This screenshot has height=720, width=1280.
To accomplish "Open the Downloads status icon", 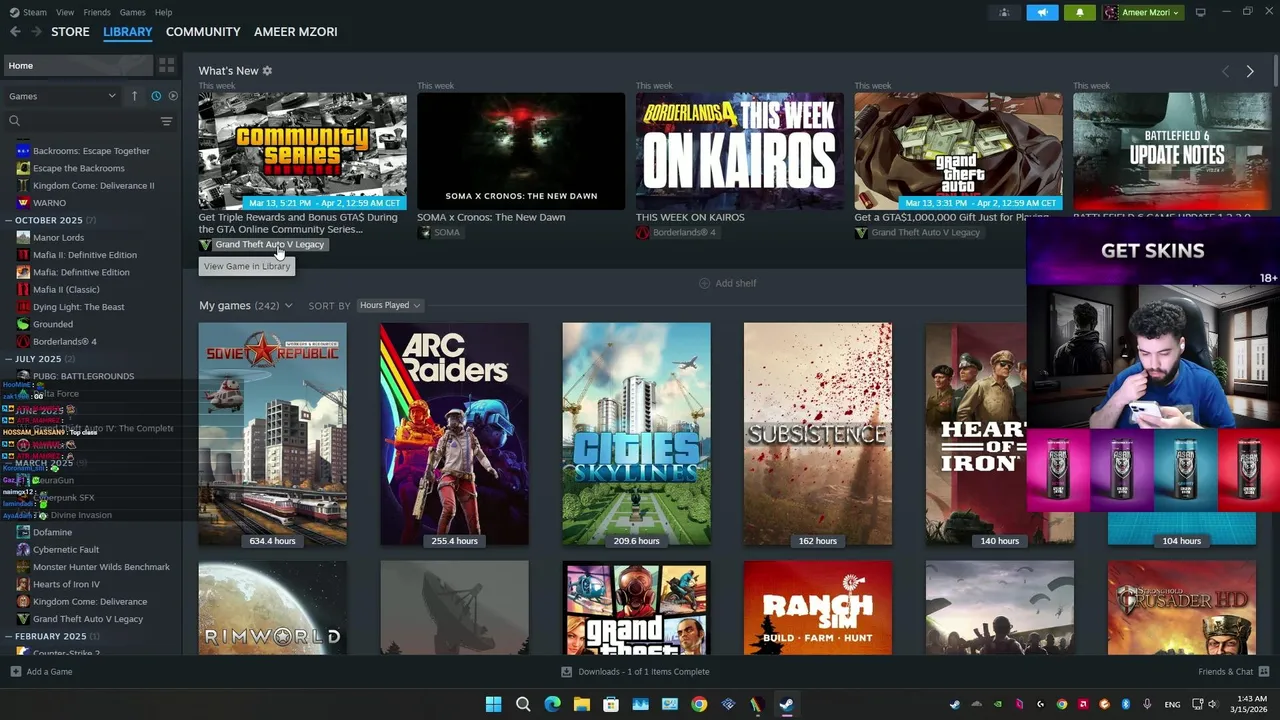I will pos(566,672).
